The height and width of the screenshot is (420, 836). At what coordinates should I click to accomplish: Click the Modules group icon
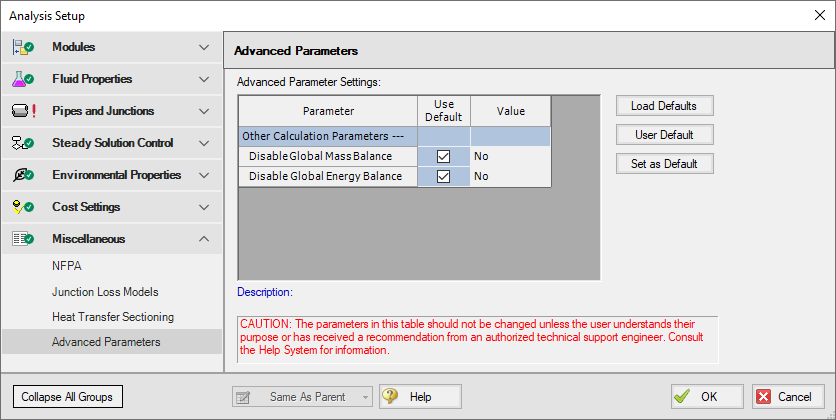[x=22, y=47]
